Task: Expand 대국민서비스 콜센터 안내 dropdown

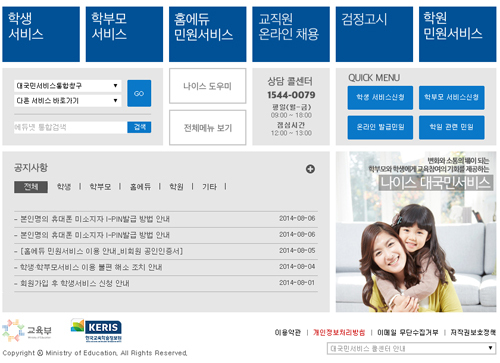Action: pos(412,349)
